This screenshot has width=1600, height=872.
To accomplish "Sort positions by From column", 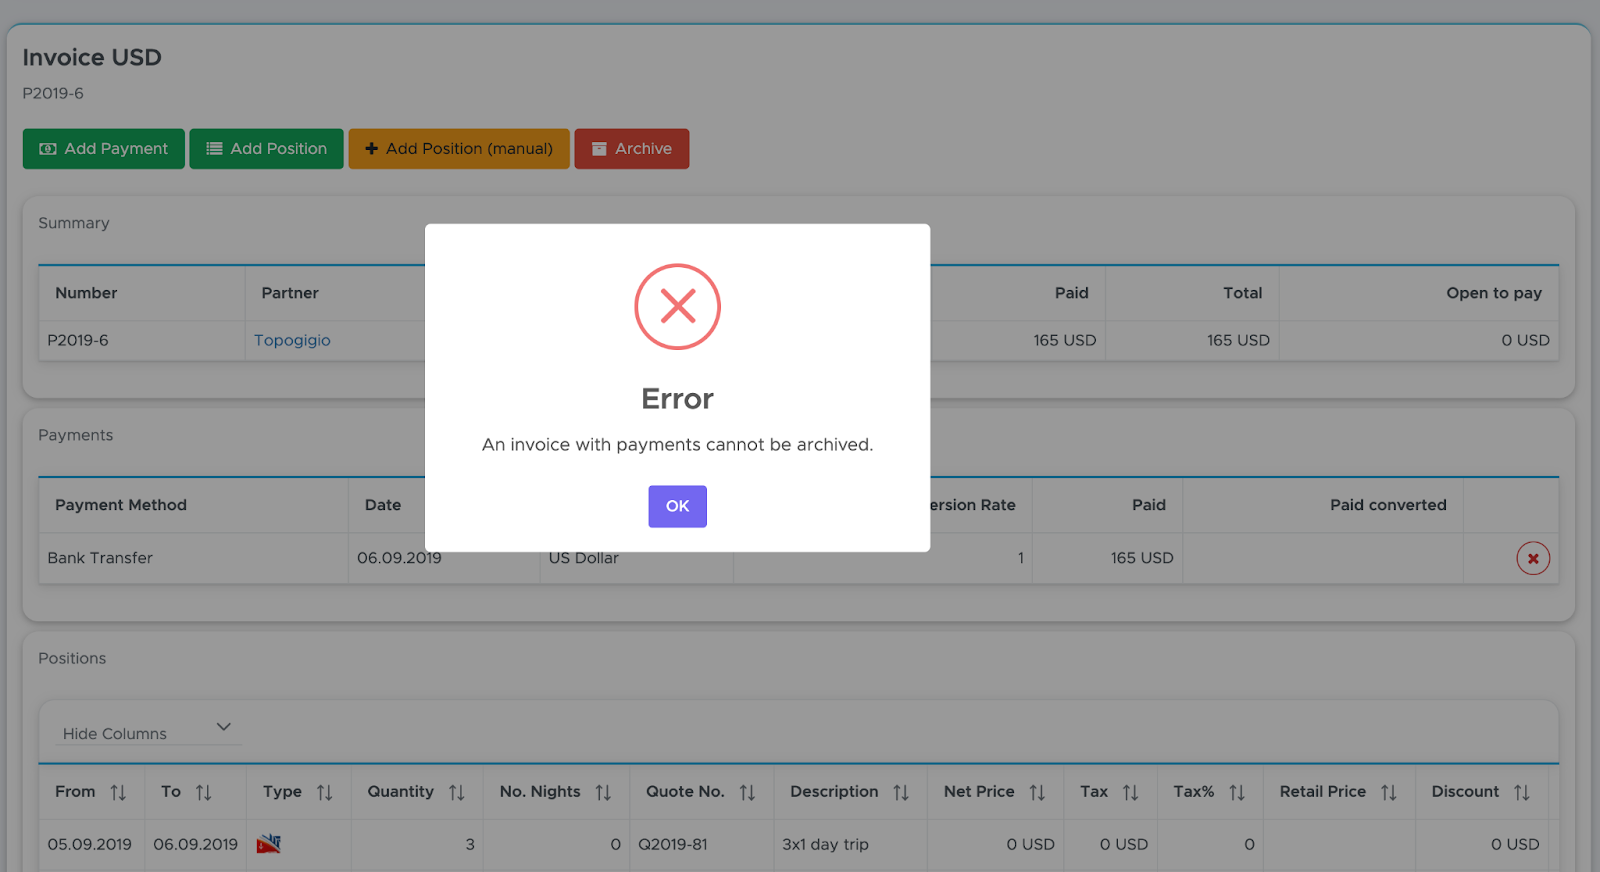I will [118, 792].
